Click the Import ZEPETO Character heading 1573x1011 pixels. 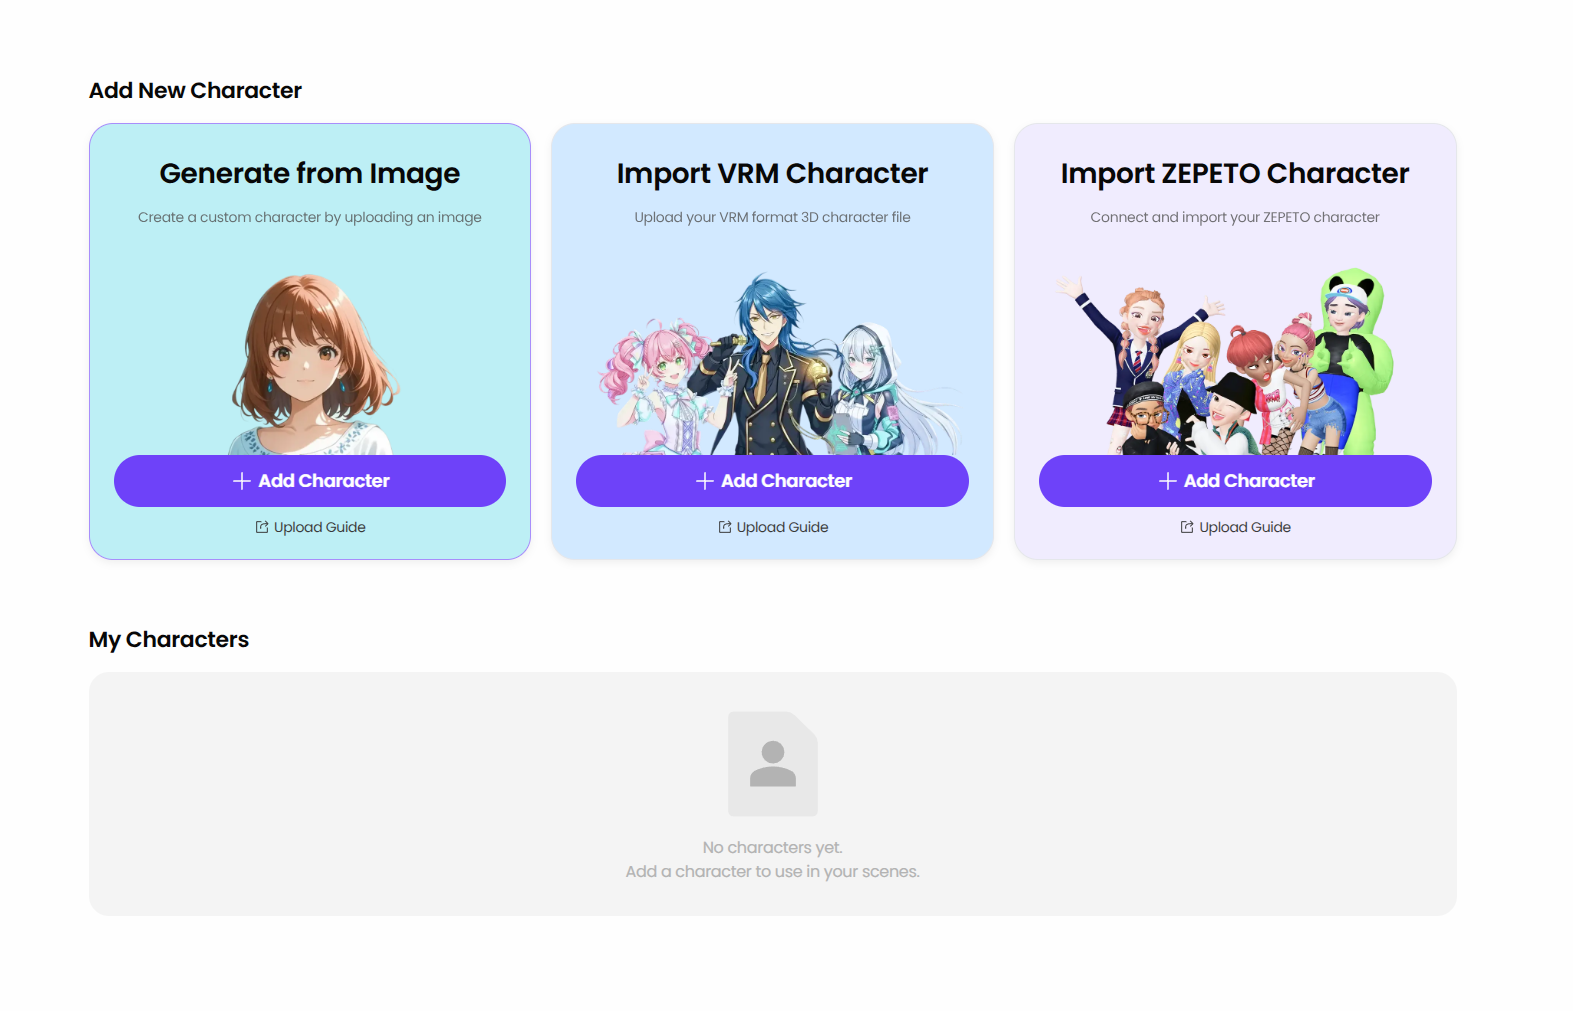[x=1235, y=174]
